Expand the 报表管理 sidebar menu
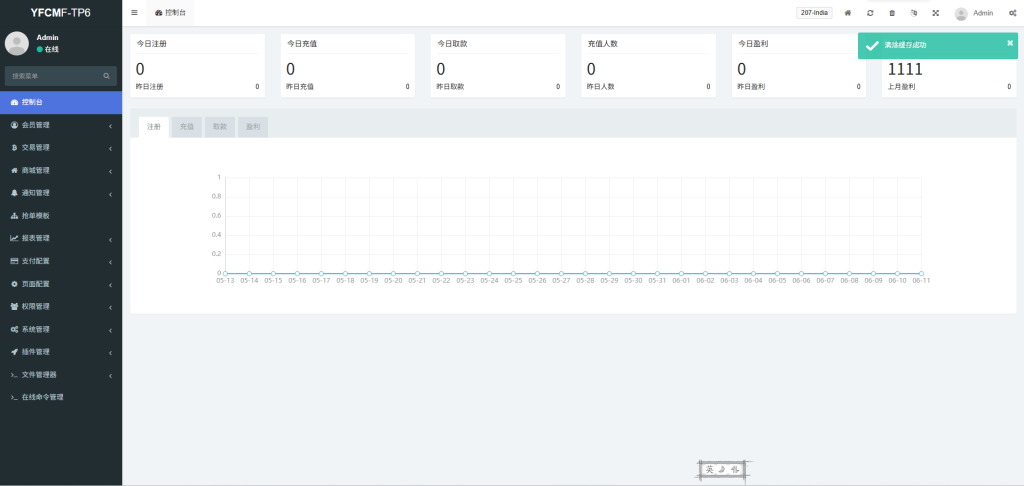This screenshot has height=486, width=1024. [60, 238]
